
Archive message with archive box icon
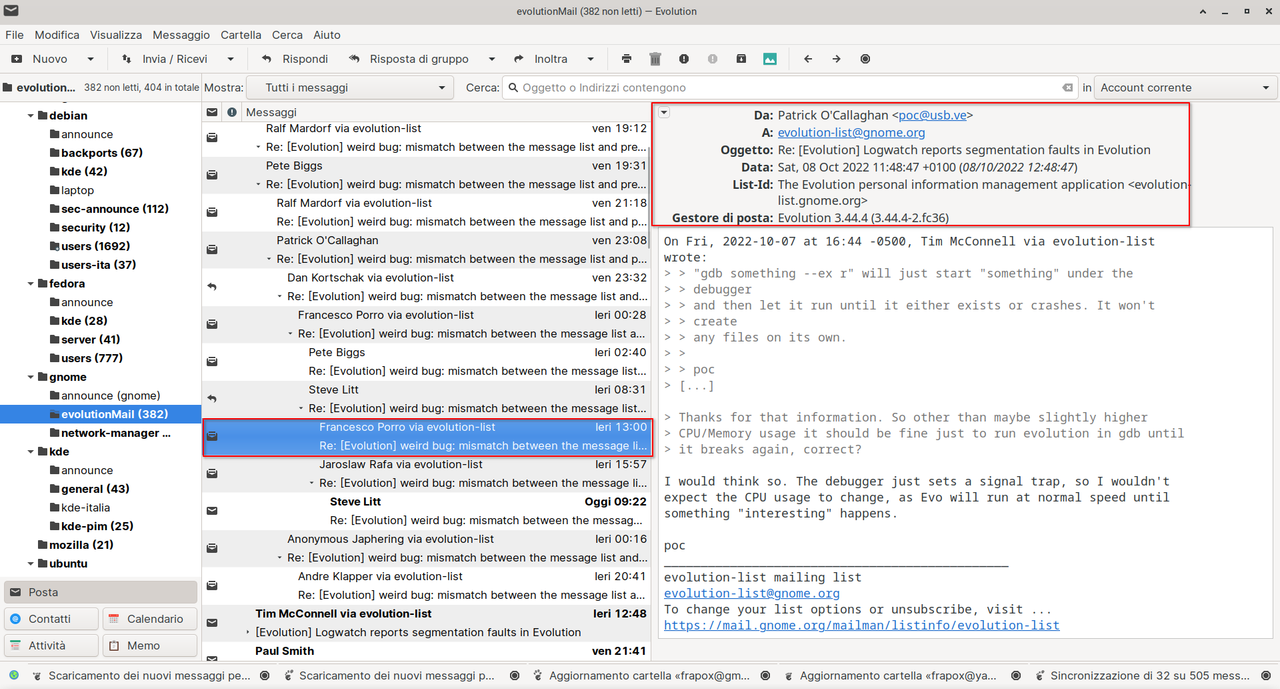741,59
